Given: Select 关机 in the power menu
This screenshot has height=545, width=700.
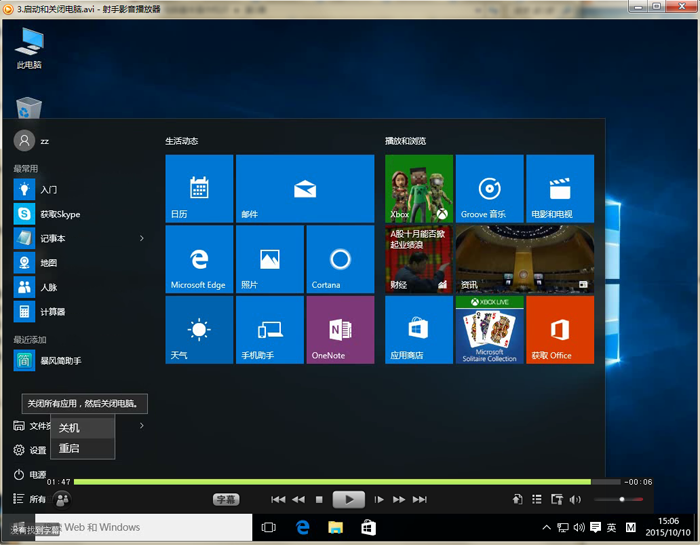Looking at the screenshot, I should tap(83, 428).
